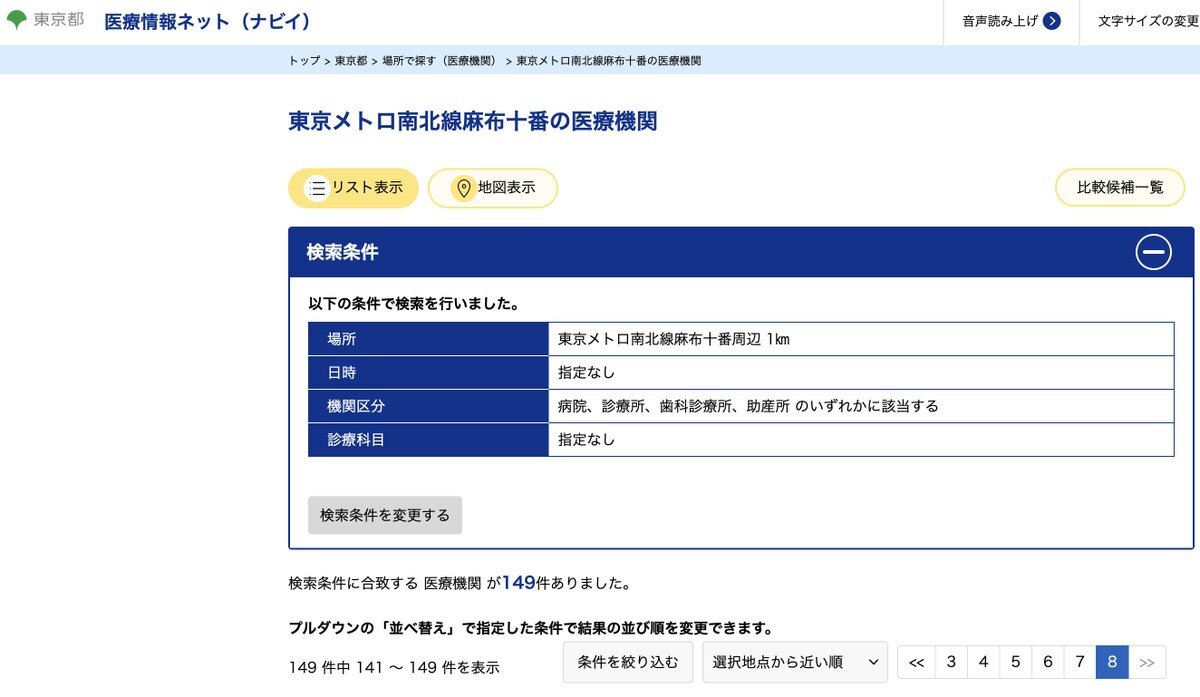Click the 診療科目 table header cell
The image size is (1200, 697).
pyautogui.click(x=428, y=440)
